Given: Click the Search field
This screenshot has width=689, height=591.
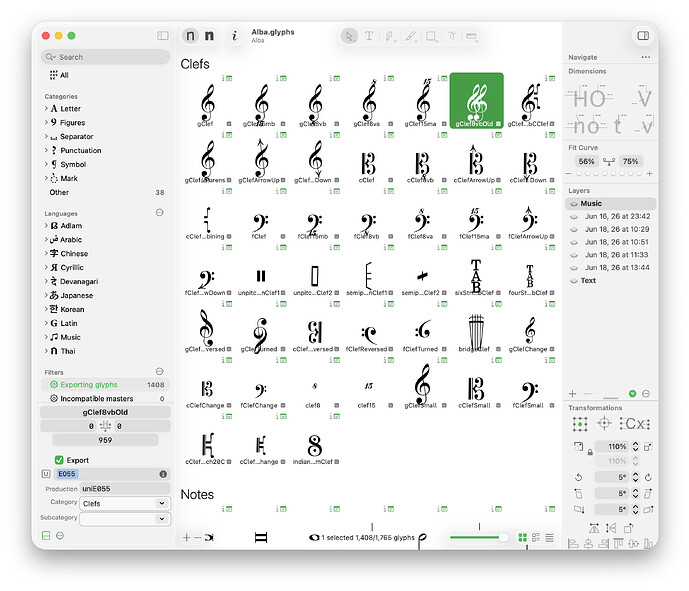Looking at the screenshot, I should coord(105,57).
